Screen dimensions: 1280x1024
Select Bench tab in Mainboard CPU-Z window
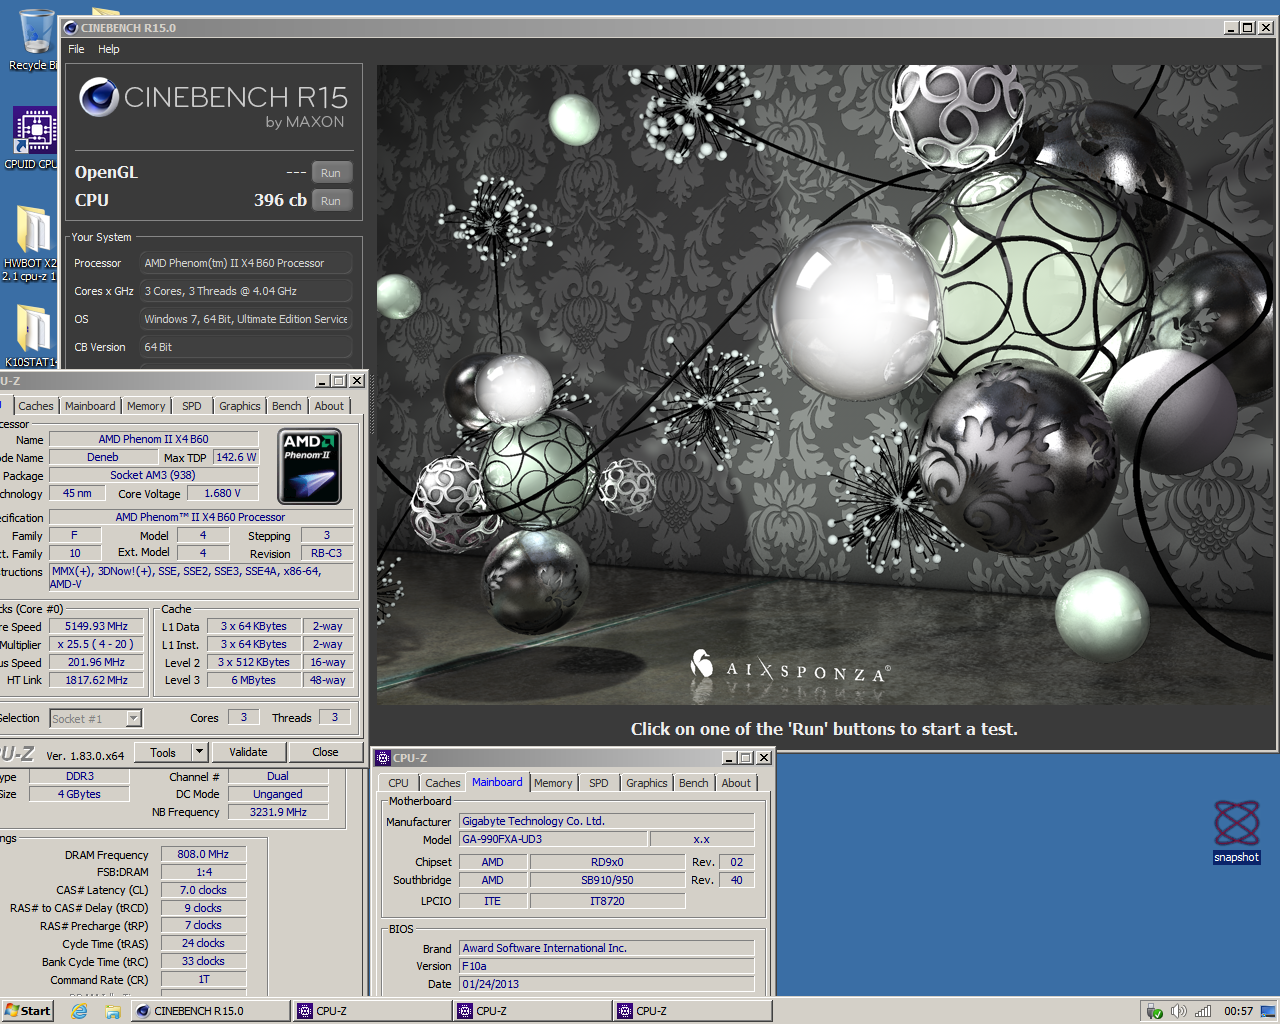click(x=694, y=783)
